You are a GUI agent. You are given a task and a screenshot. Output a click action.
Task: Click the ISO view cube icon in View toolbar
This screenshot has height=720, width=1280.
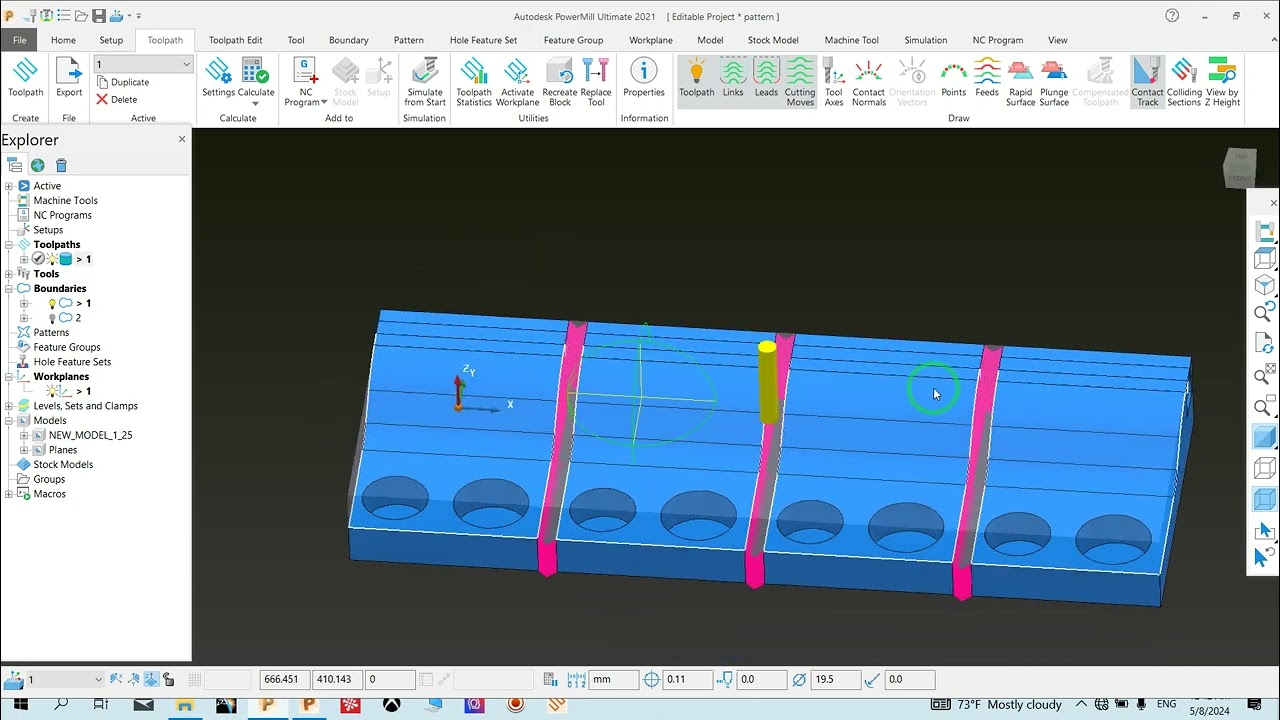[x=1265, y=285]
